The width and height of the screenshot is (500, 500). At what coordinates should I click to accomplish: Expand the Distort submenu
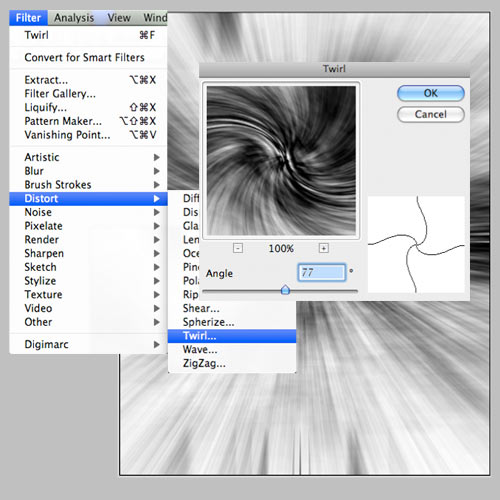(x=88, y=198)
